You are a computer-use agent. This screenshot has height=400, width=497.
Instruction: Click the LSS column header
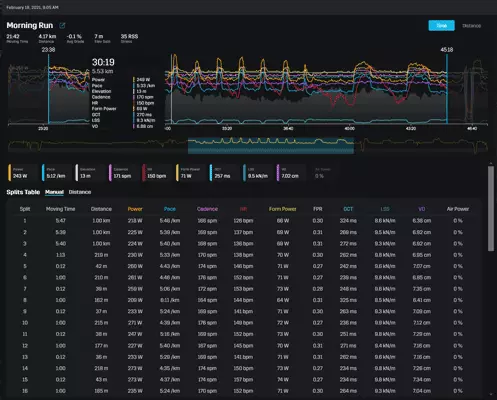point(385,209)
